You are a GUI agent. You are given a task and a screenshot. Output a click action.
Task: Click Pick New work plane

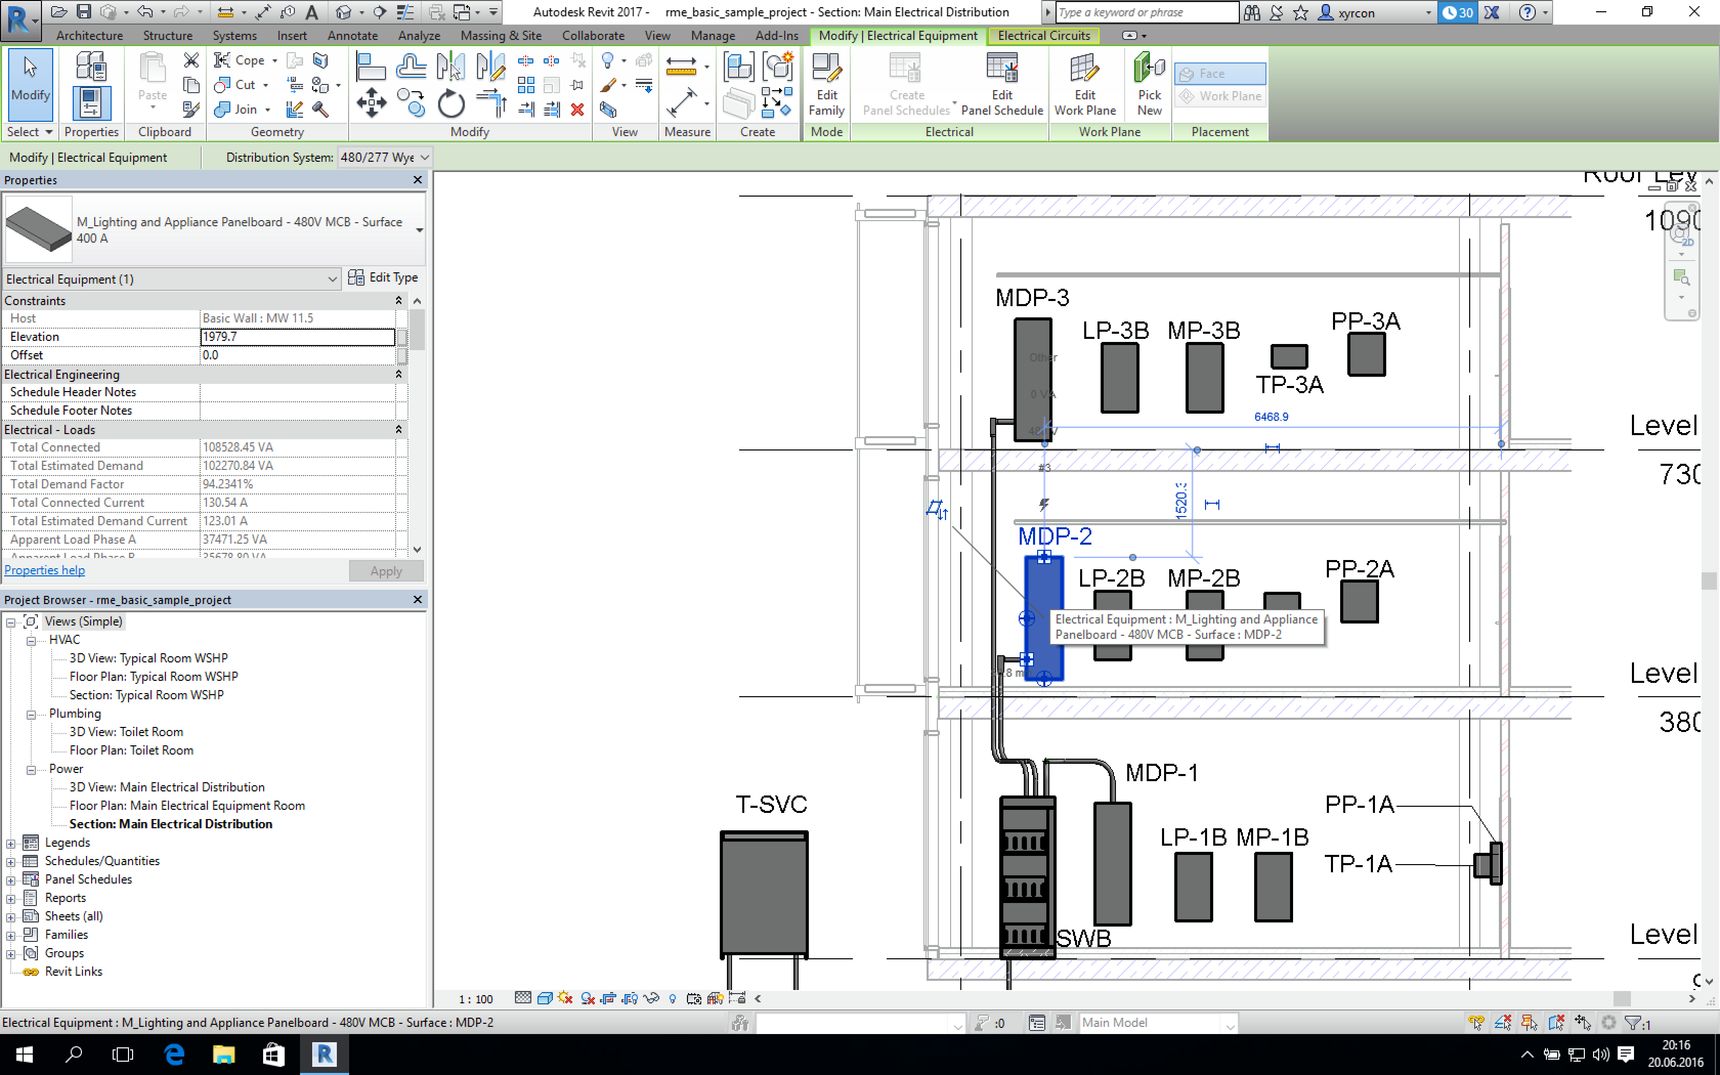coord(1149,84)
